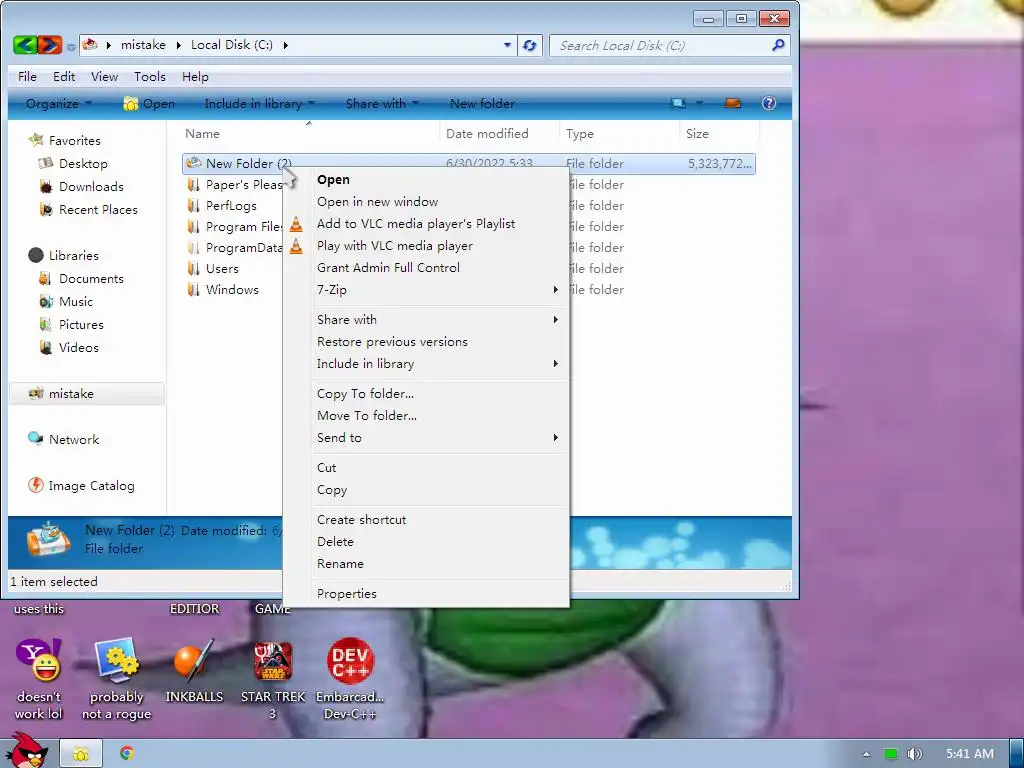Open the Documents library
Screen dimensions: 1024x768
tap(91, 279)
